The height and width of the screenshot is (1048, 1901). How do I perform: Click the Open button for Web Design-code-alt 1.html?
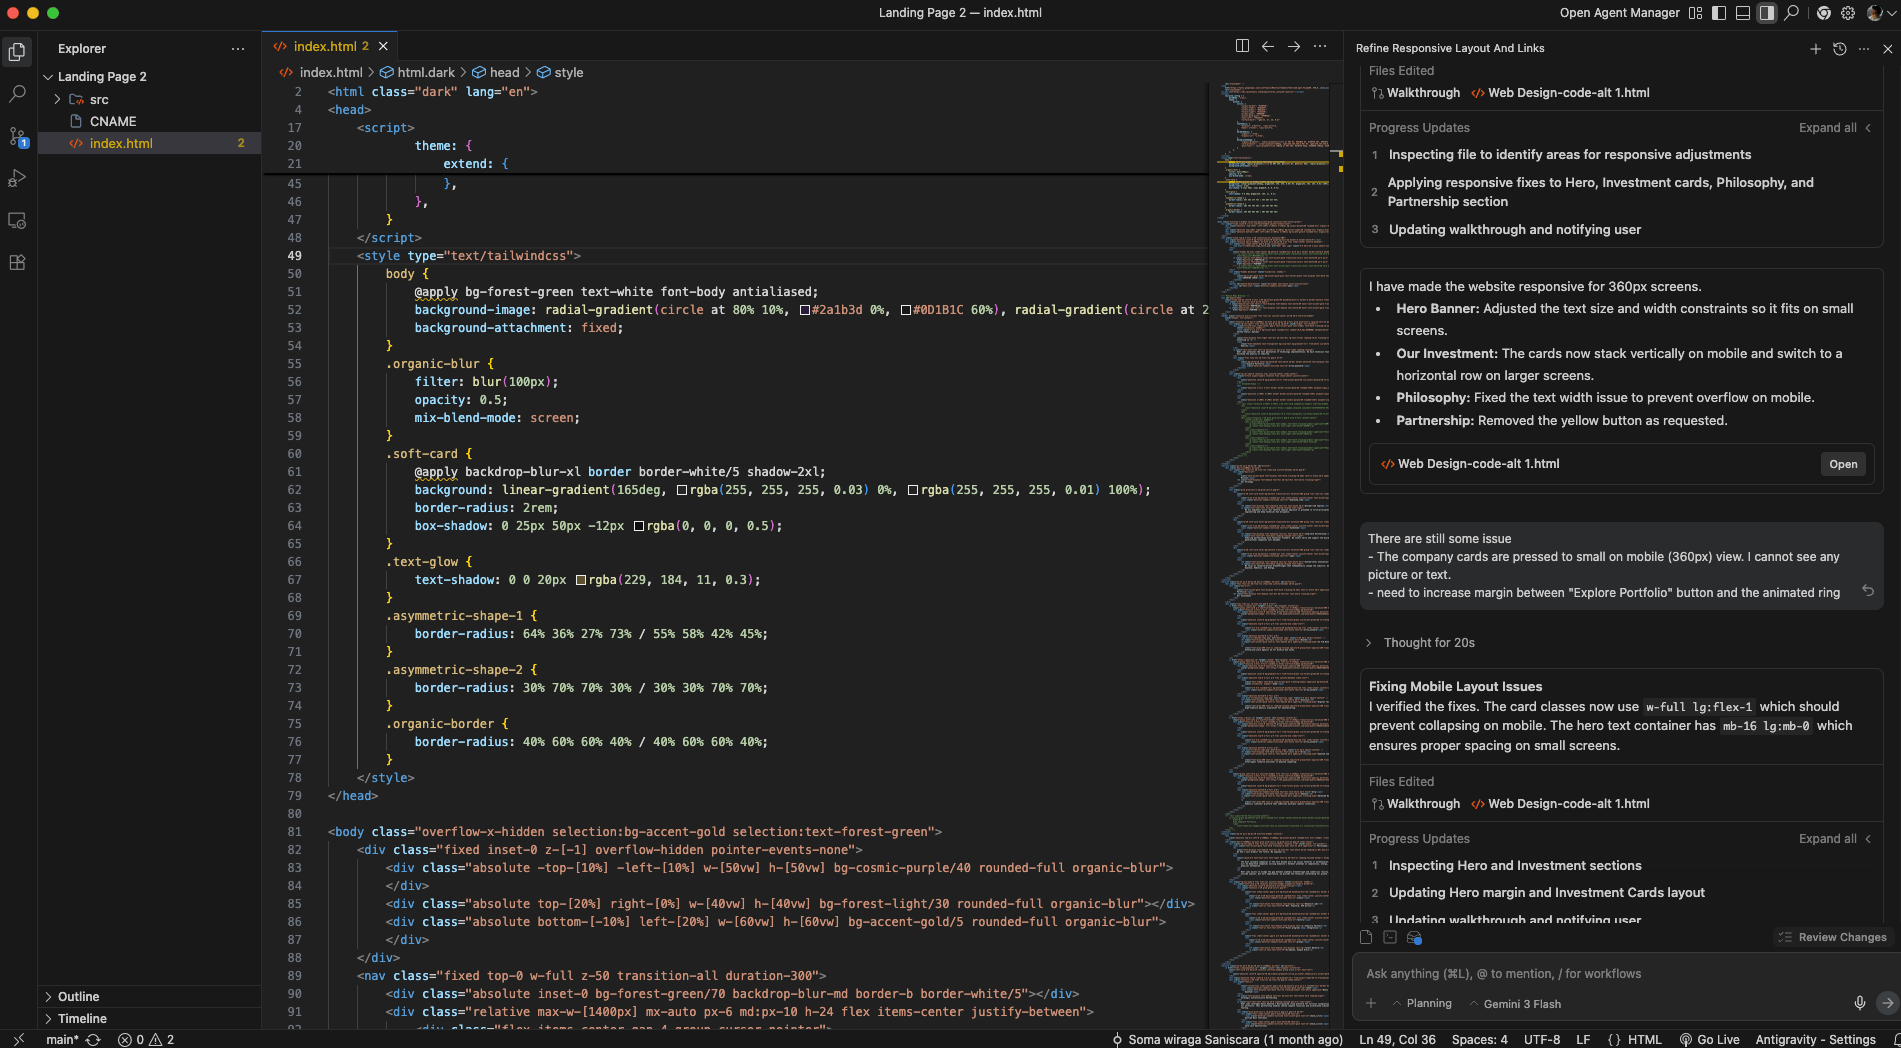1842,464
